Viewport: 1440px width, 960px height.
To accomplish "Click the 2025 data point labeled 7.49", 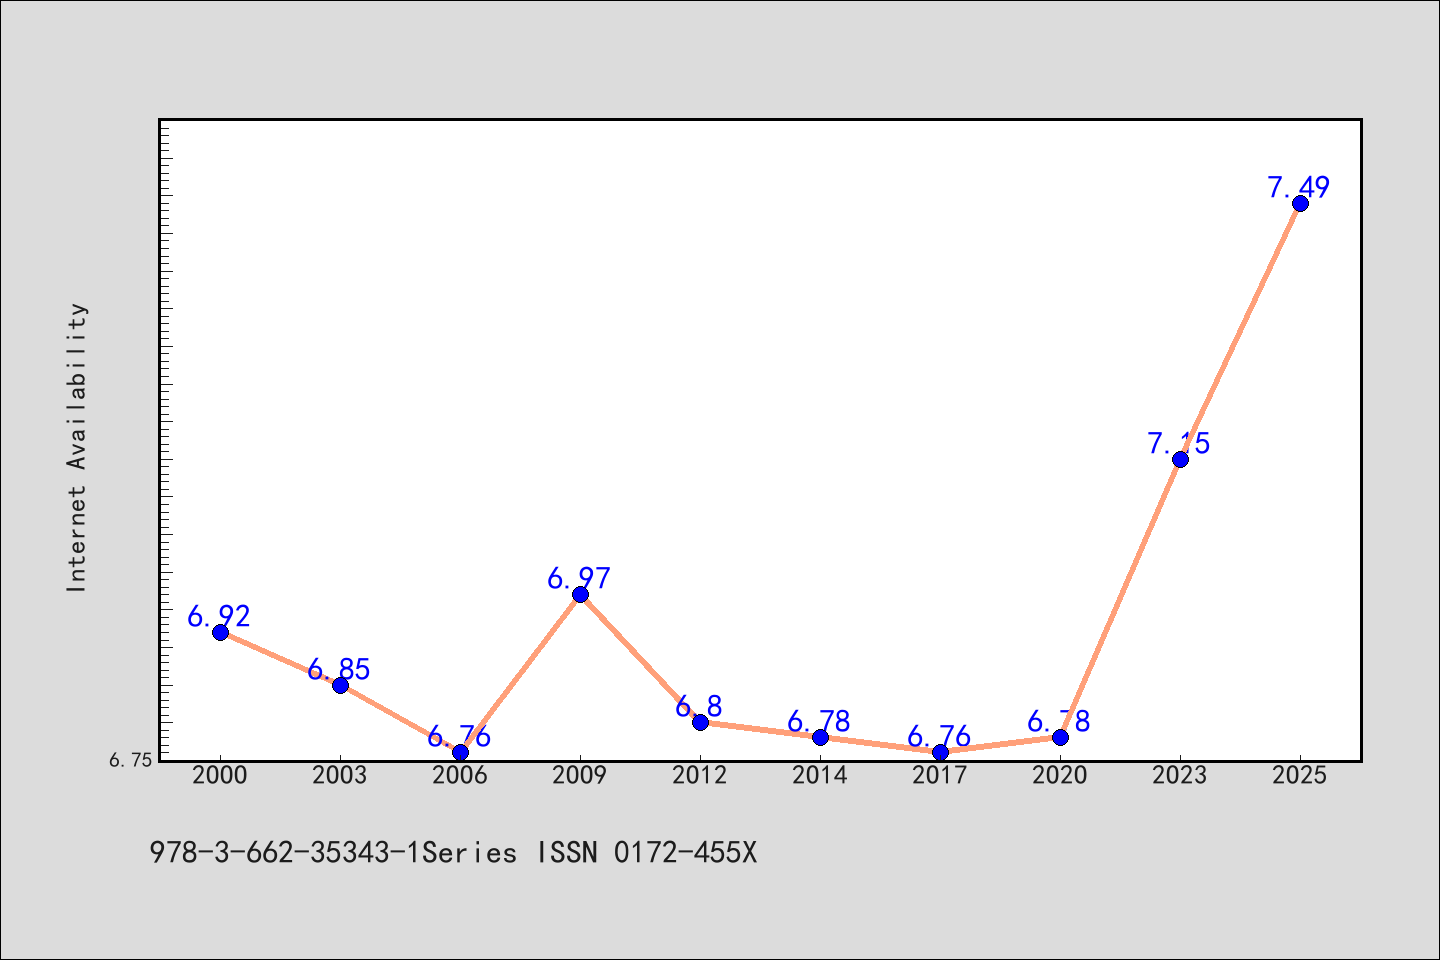I will (1300, 203).
